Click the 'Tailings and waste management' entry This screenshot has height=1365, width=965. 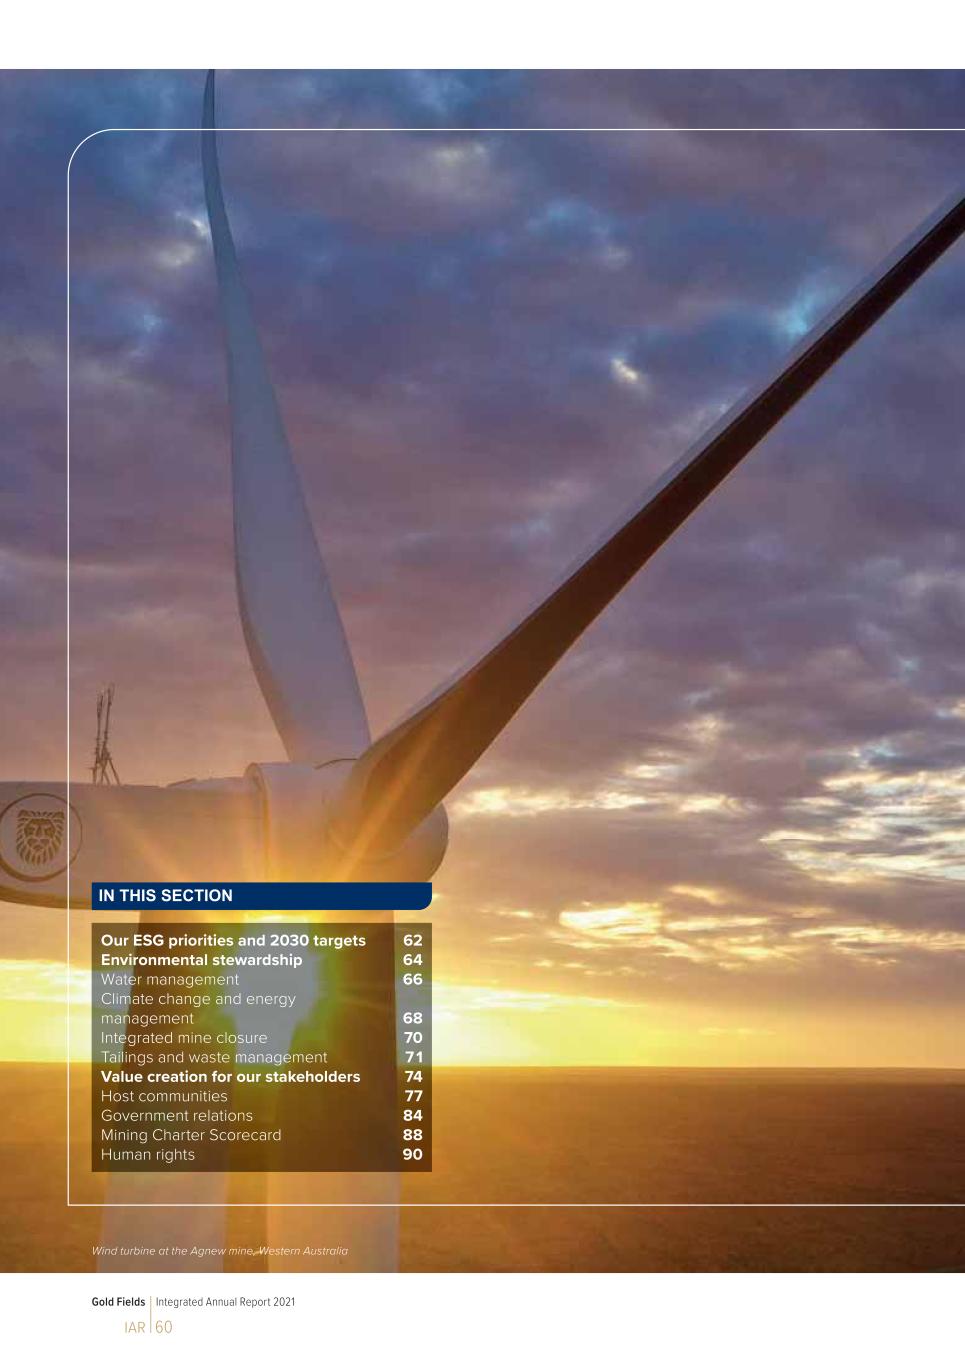(x=214, y=1057)
